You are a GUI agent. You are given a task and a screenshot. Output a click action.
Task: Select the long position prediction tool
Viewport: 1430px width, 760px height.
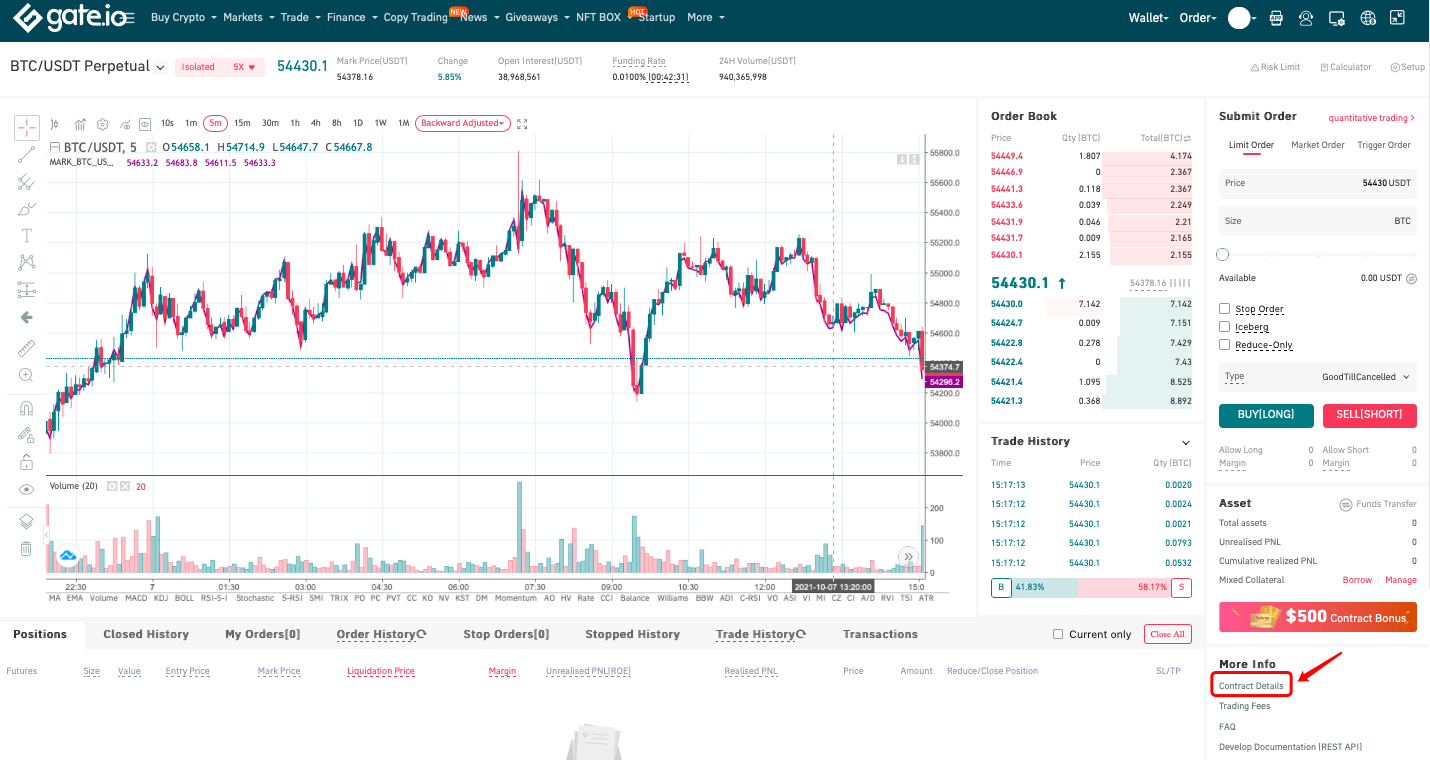pos(27,290)
